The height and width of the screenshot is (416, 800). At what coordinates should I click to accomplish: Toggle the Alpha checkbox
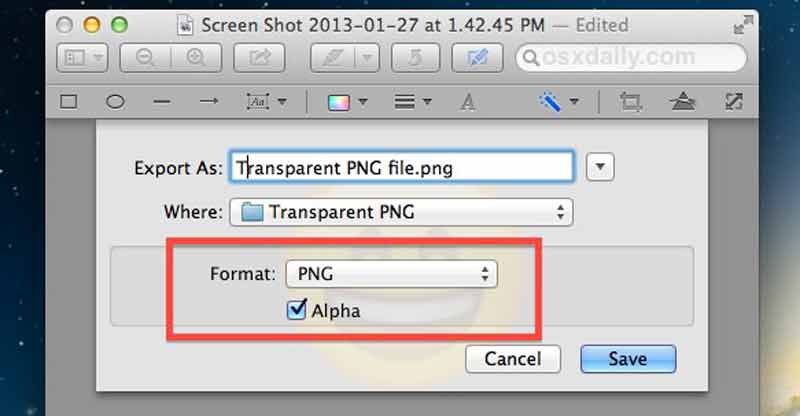[x=296, y=311]
